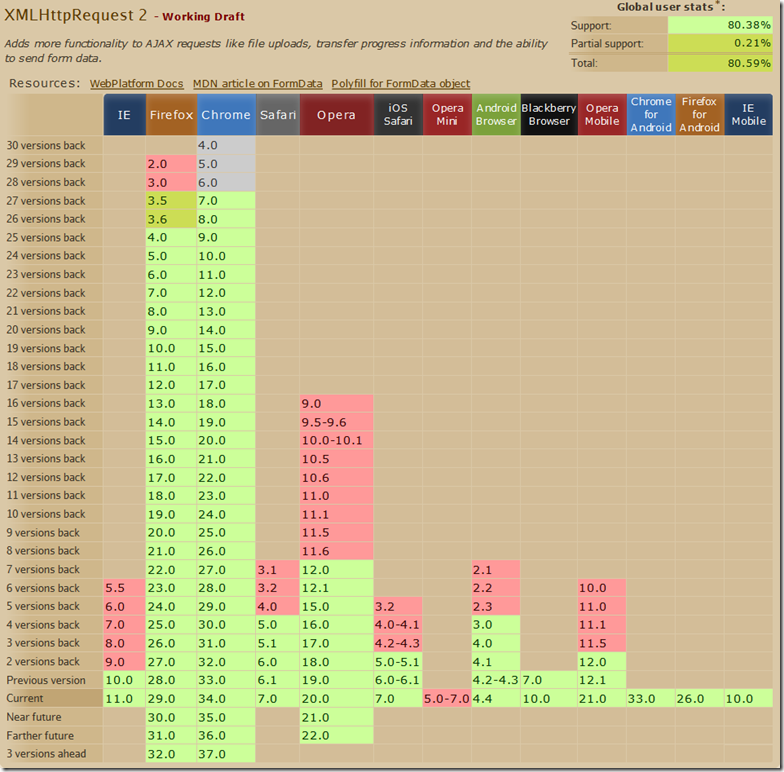Click the Blackberry Browser column header
The width and height of the screenshot is (784, 772).
pos(548,114)
